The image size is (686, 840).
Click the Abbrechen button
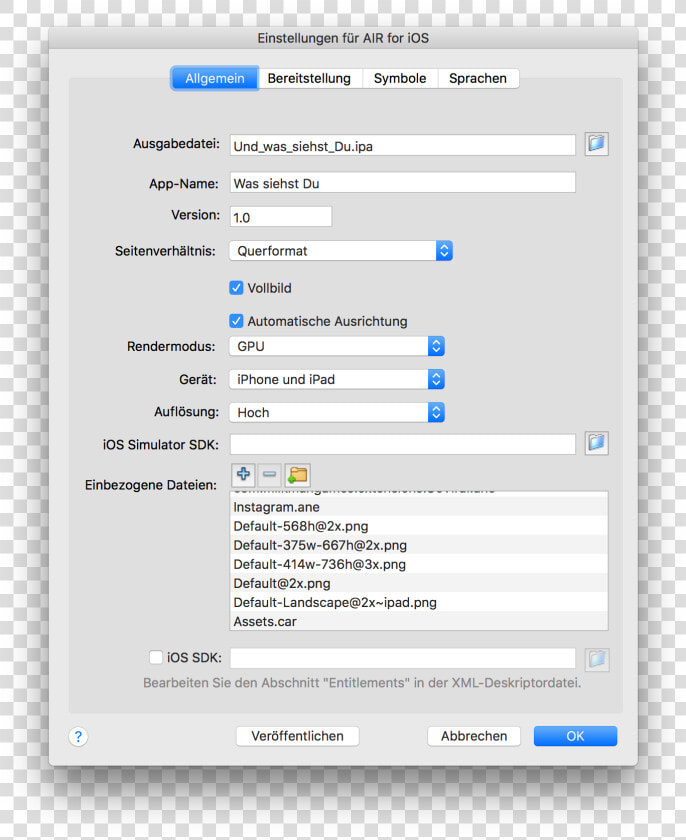[x=474, y=736]
